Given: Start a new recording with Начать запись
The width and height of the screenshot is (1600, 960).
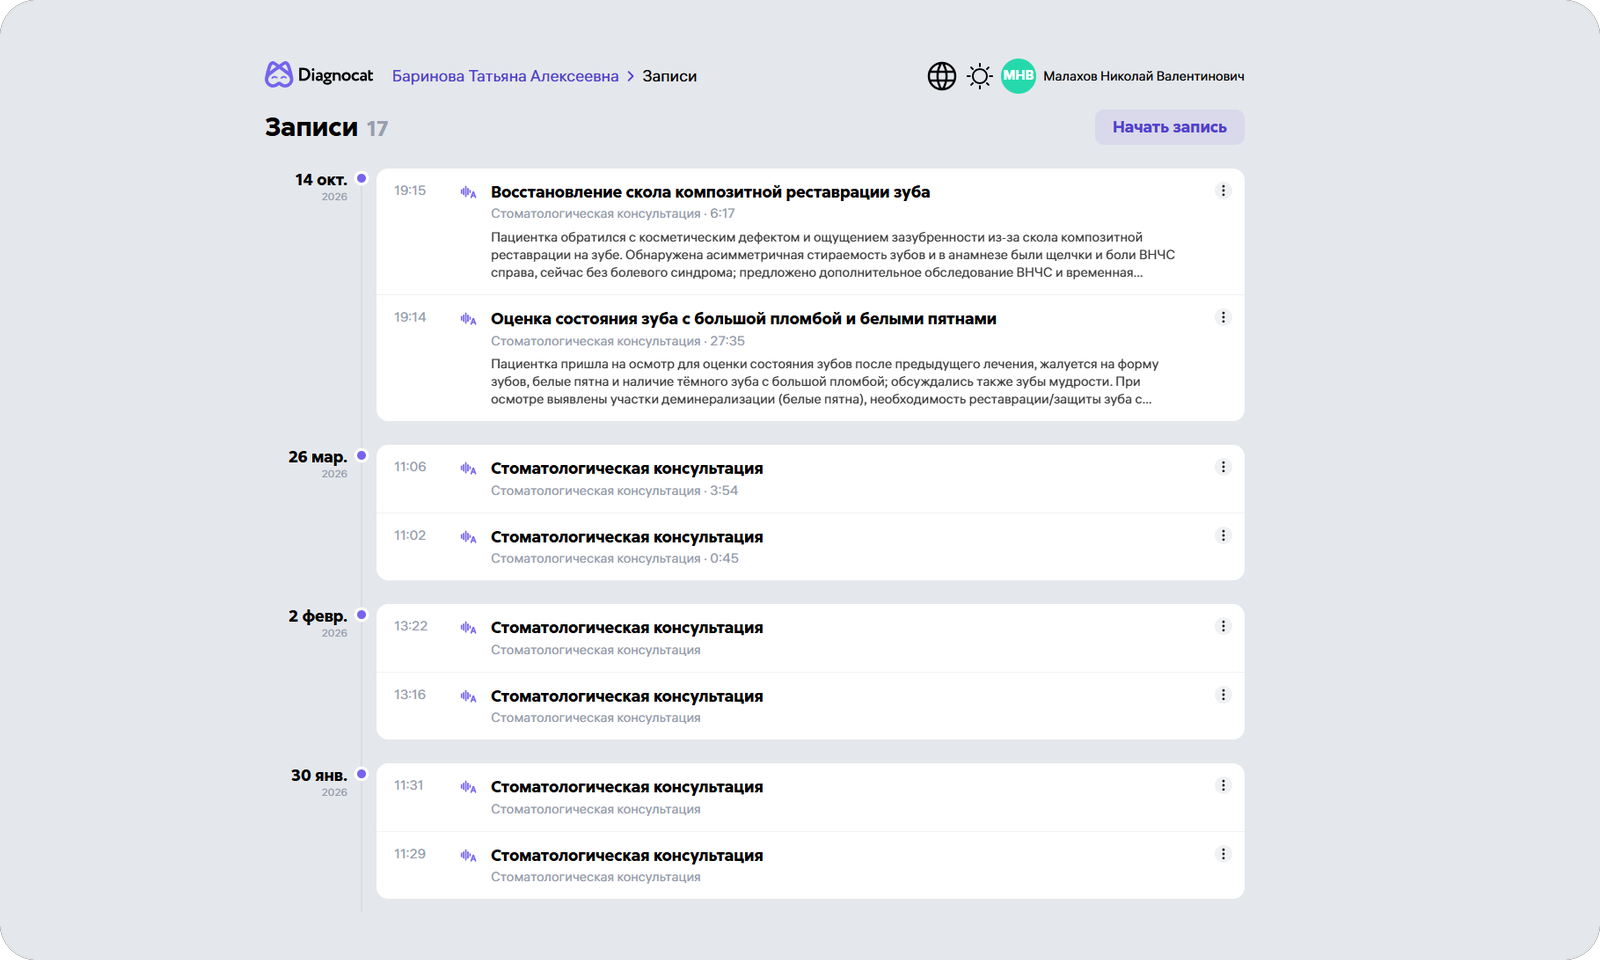Looking at the screenshot, I should (1169, 127).
